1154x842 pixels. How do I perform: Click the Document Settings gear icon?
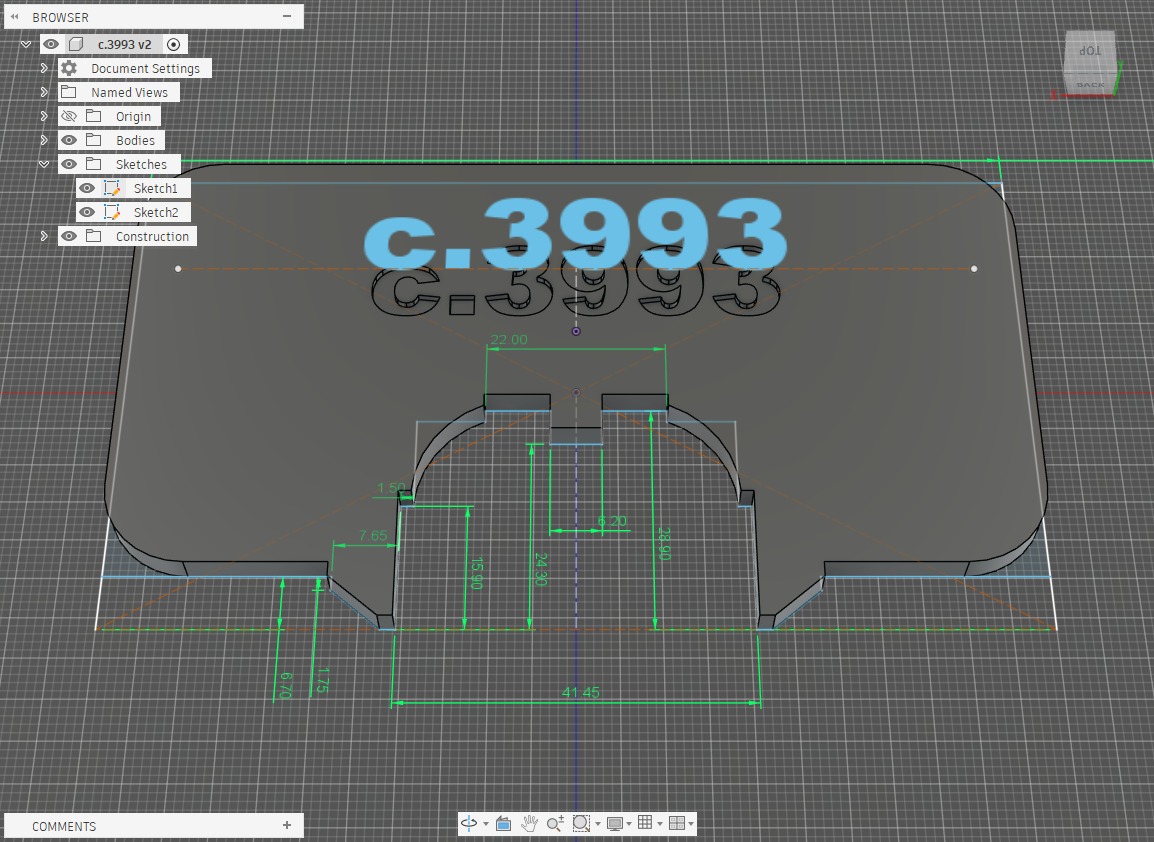click(68, 68)
